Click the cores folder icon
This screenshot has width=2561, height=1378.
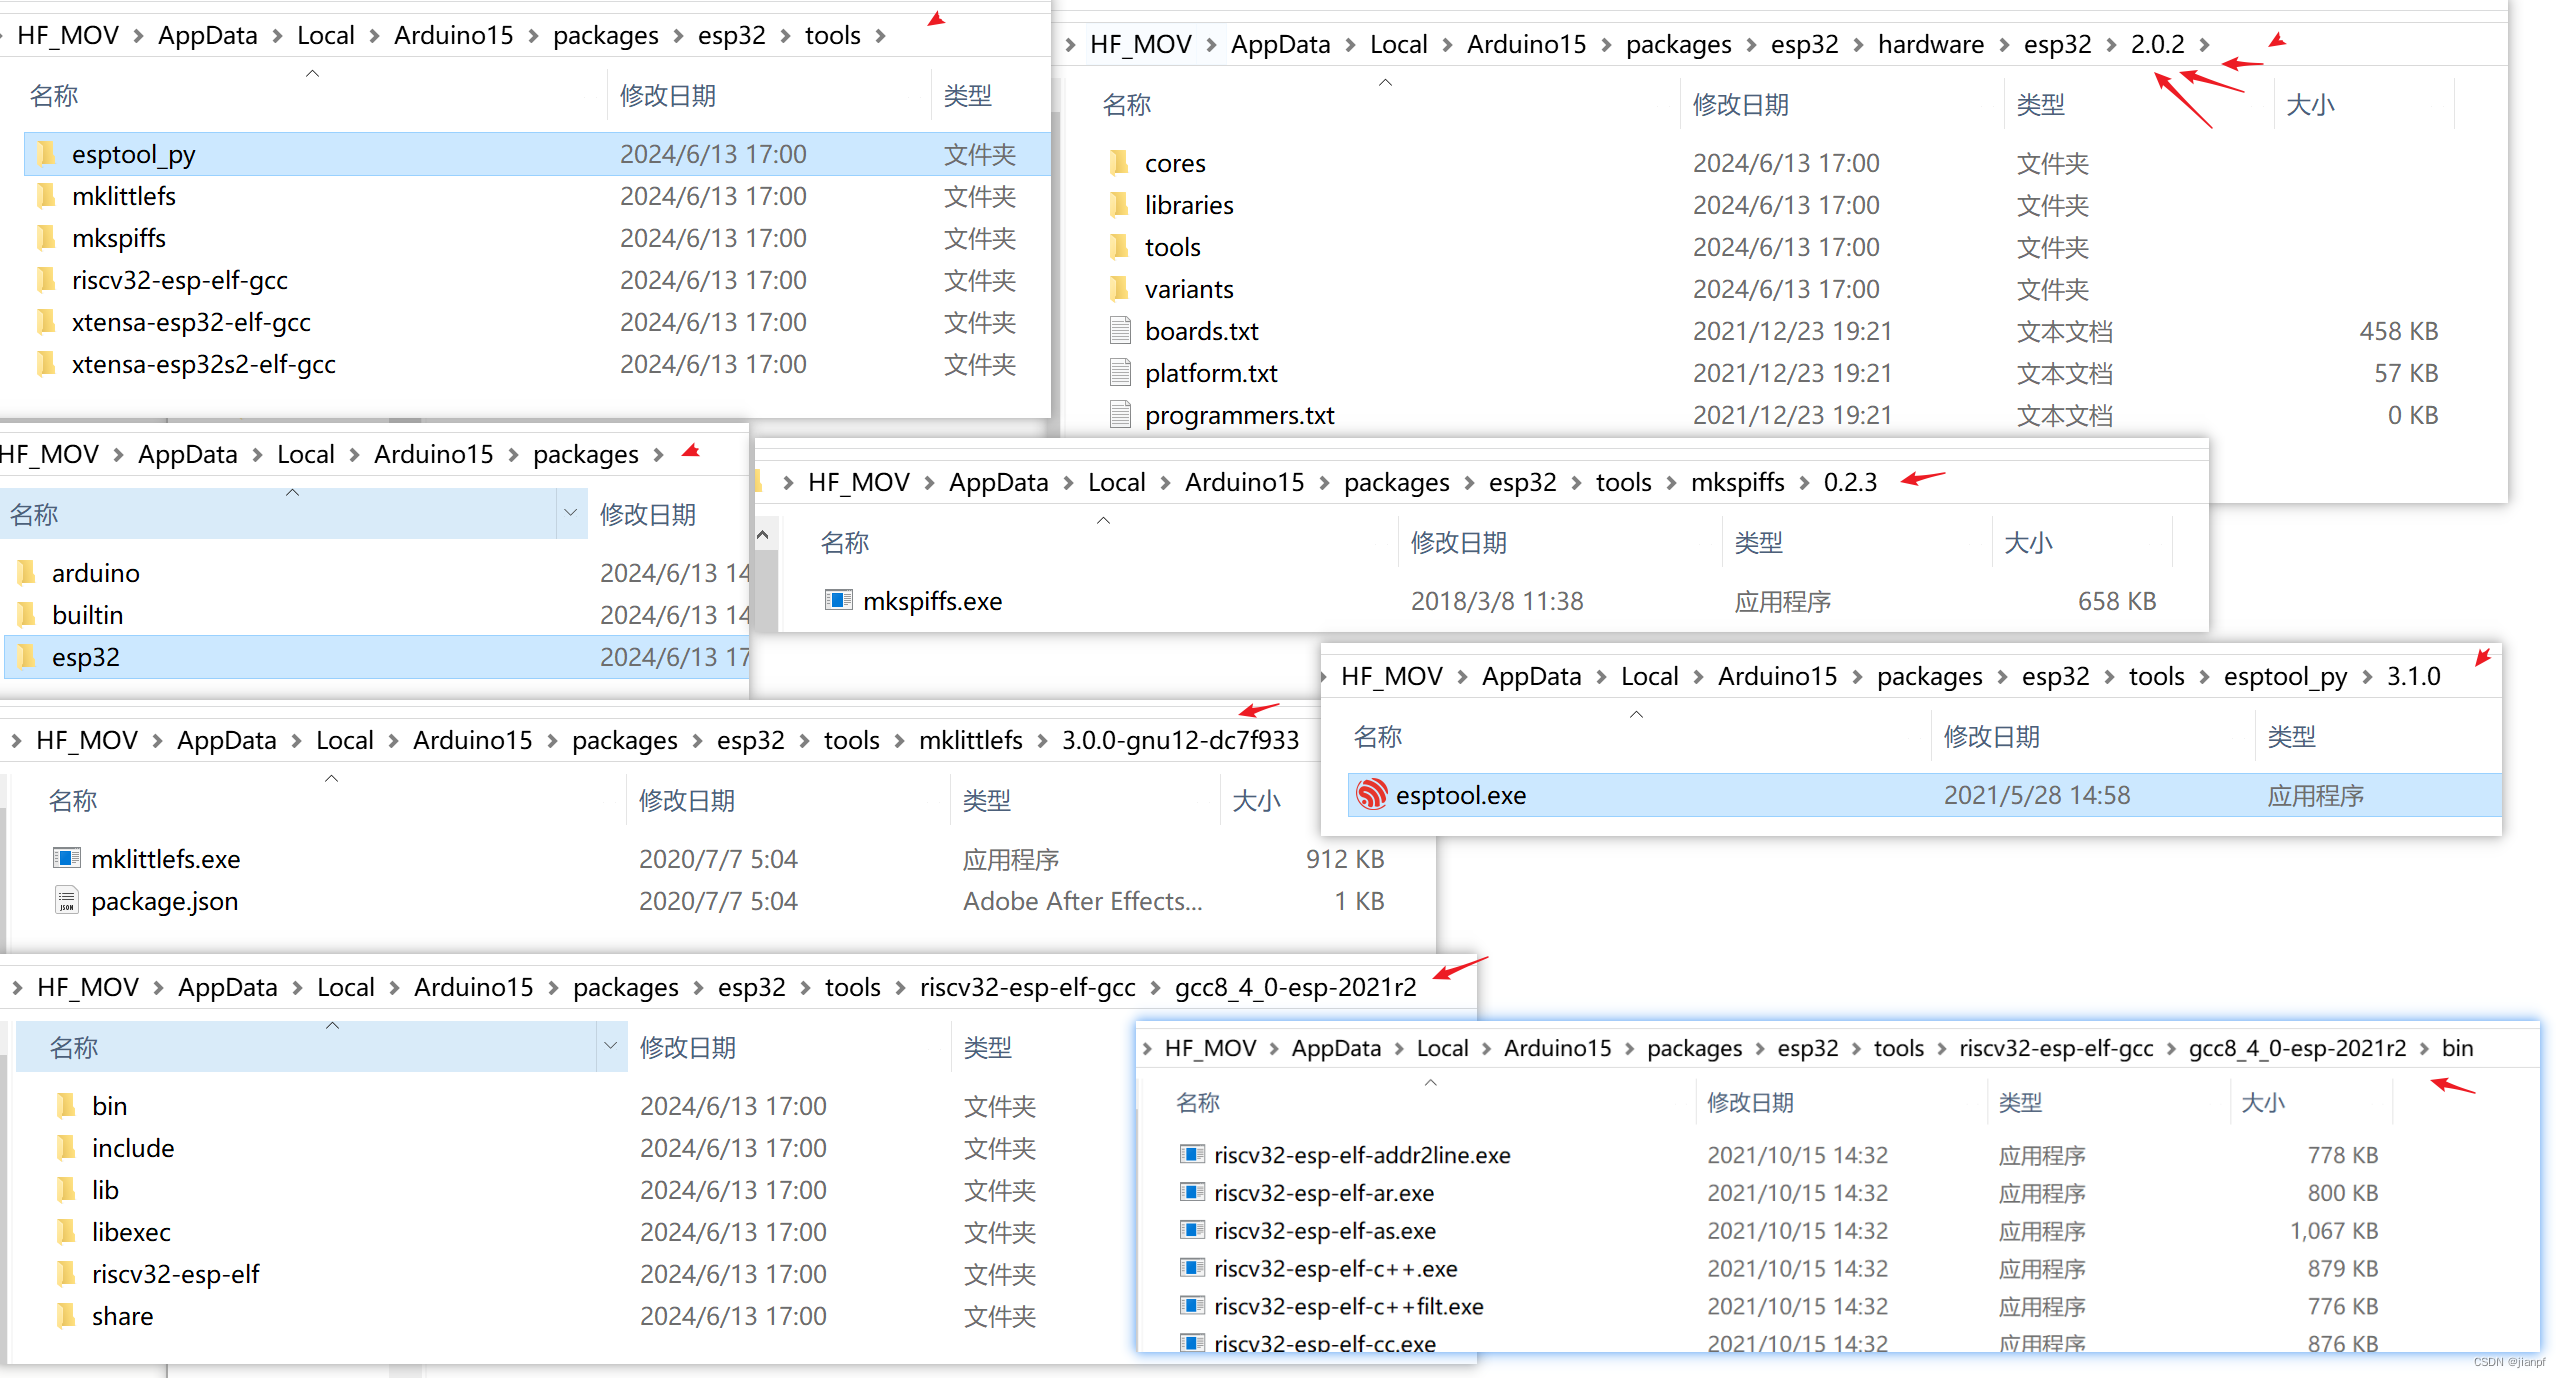1120,163
